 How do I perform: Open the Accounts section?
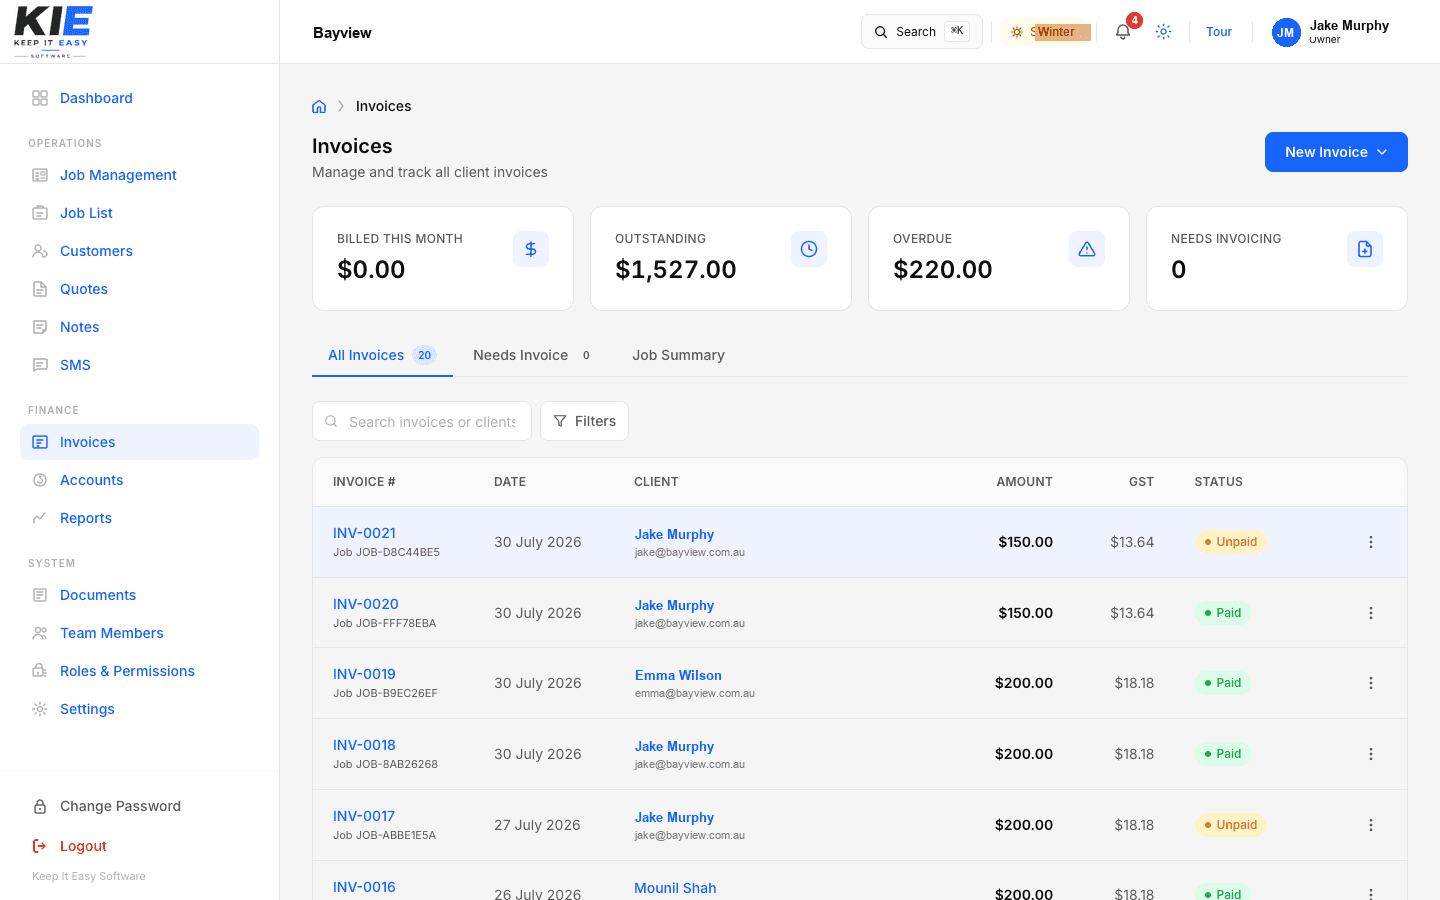[x=139, y=480]
